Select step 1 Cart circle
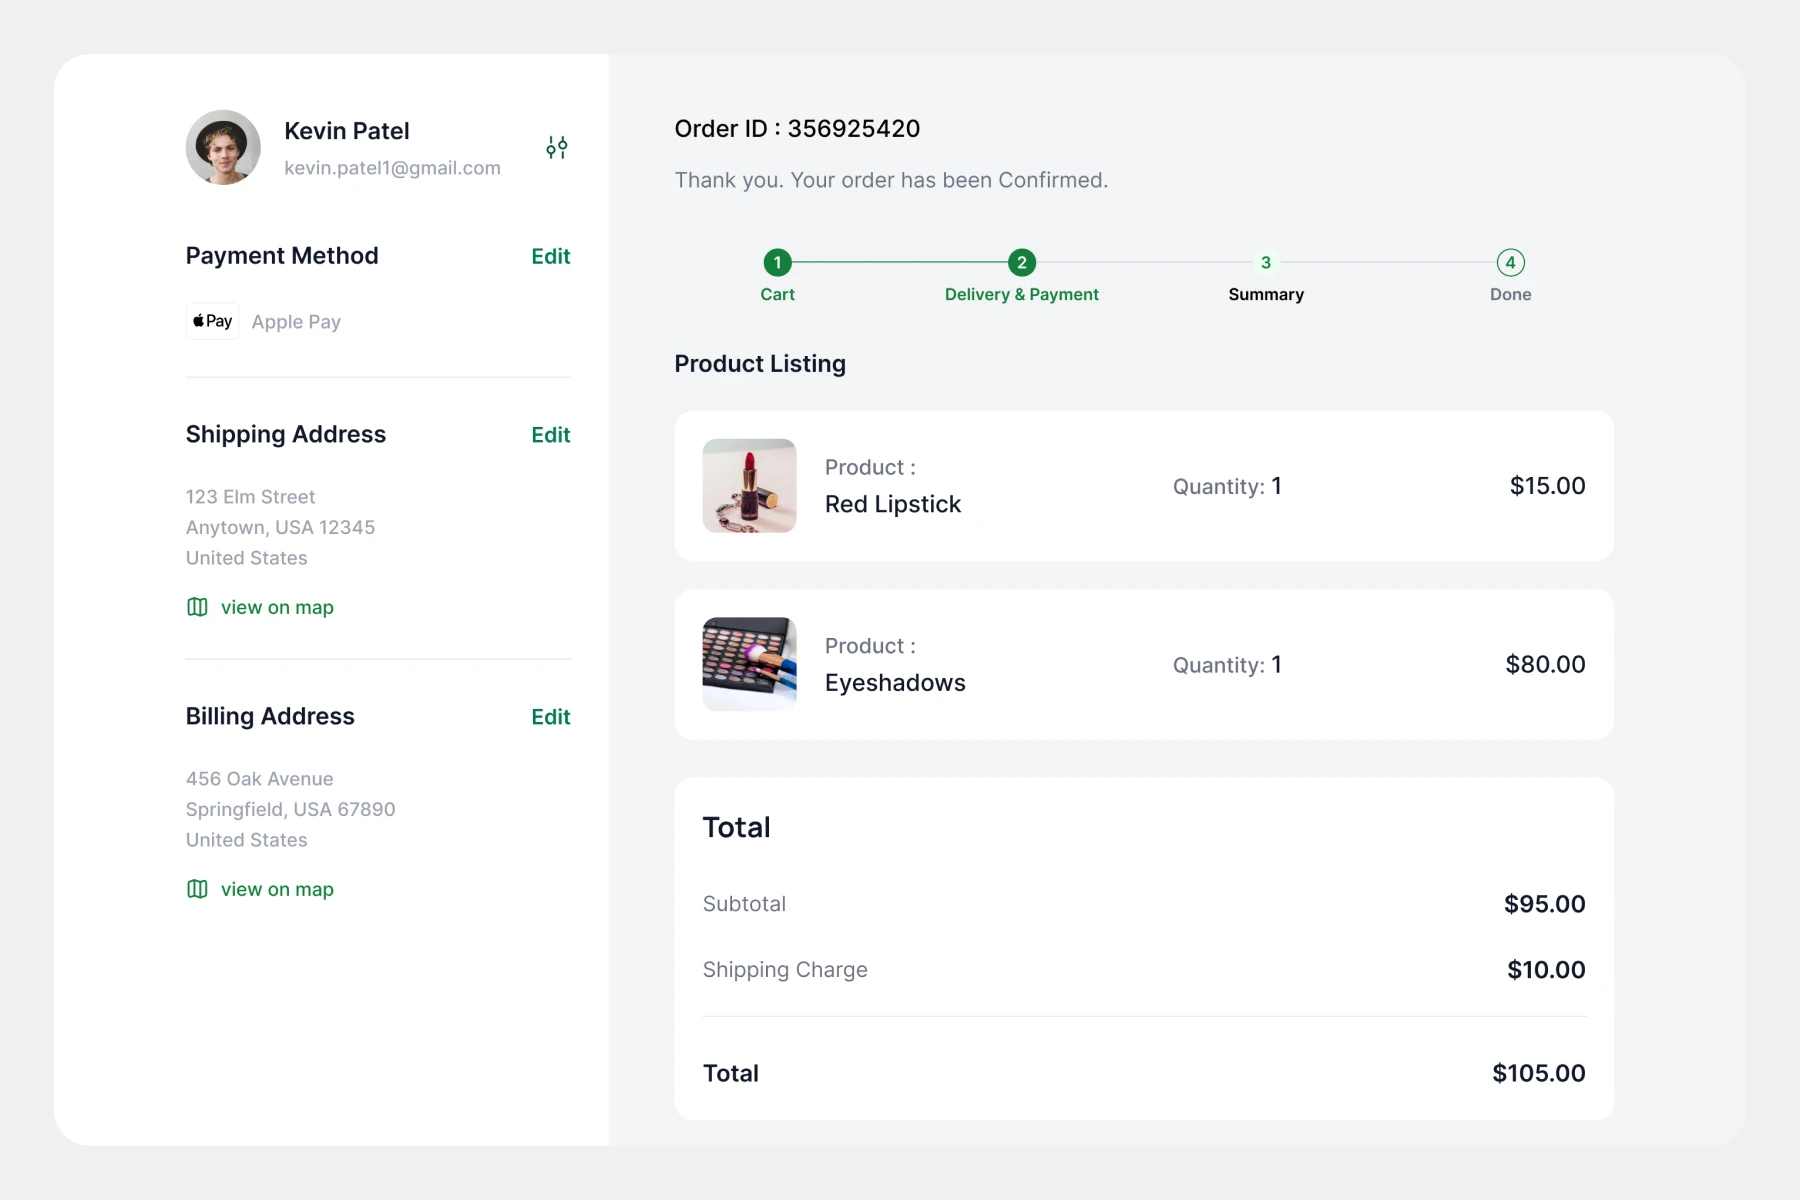The height and width of the screenshot is (1200, 1800). 777,263
